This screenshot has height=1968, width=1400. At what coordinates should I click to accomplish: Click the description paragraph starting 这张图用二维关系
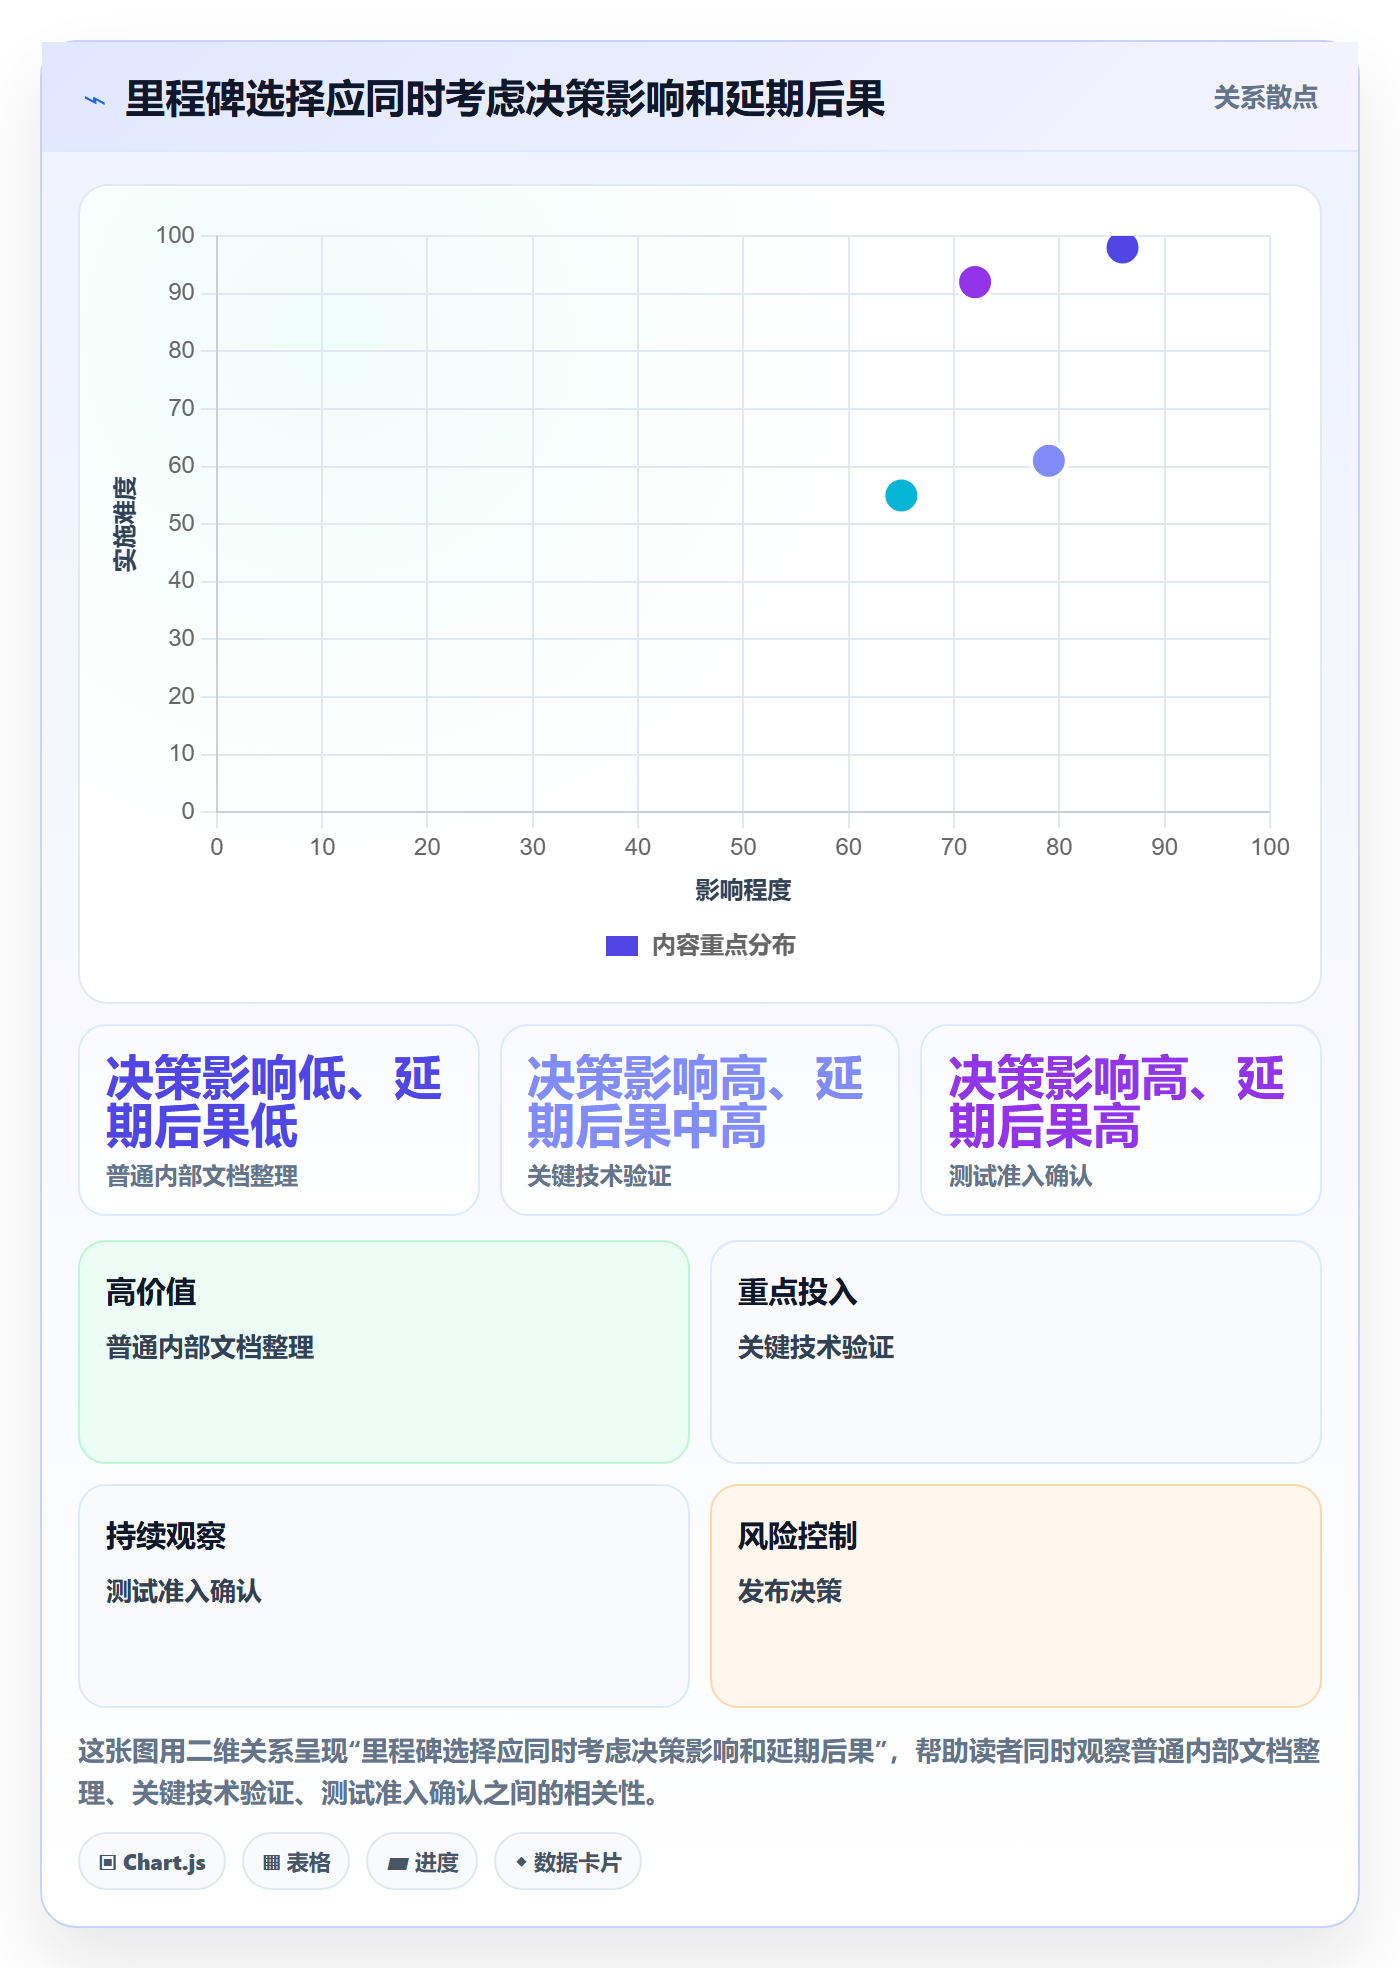(700, 1772)
